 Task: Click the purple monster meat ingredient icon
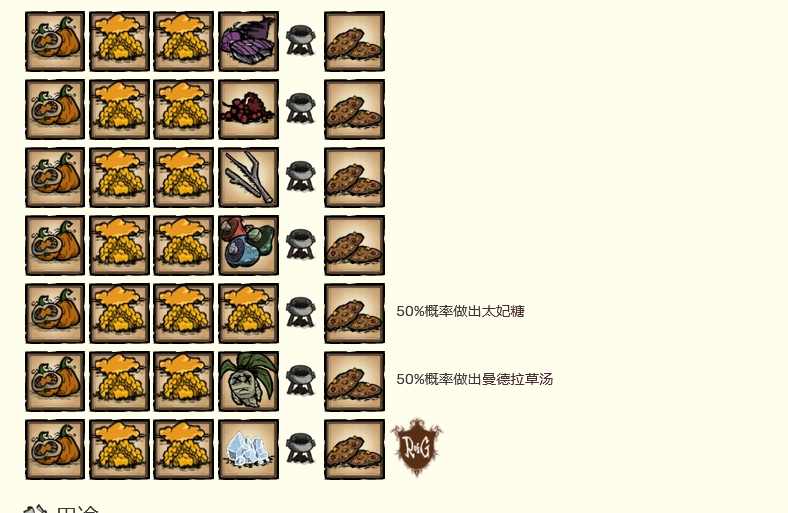[248, 41]
